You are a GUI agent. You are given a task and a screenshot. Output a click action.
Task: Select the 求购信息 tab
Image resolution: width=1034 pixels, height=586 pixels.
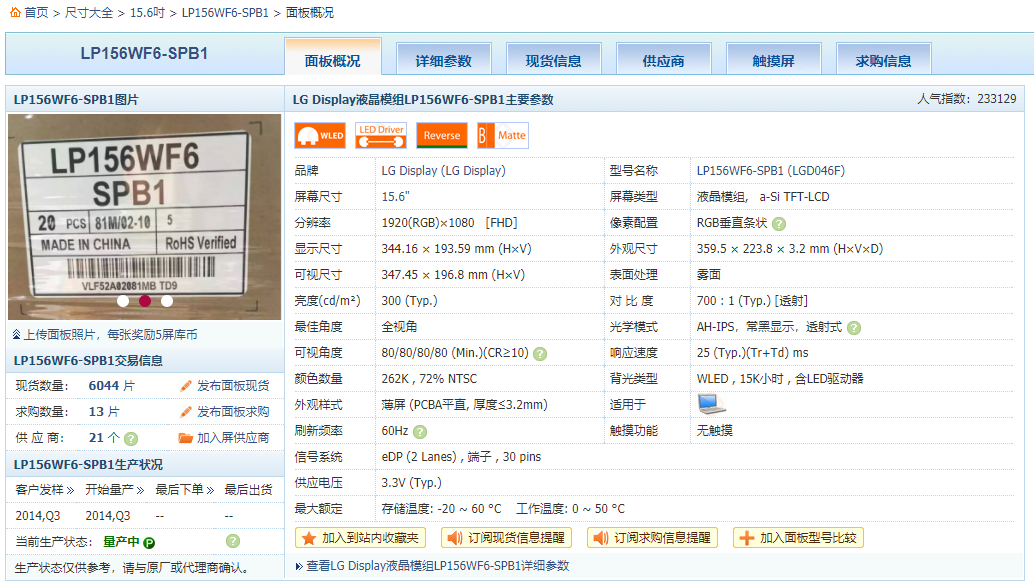(x=884, y=59)
